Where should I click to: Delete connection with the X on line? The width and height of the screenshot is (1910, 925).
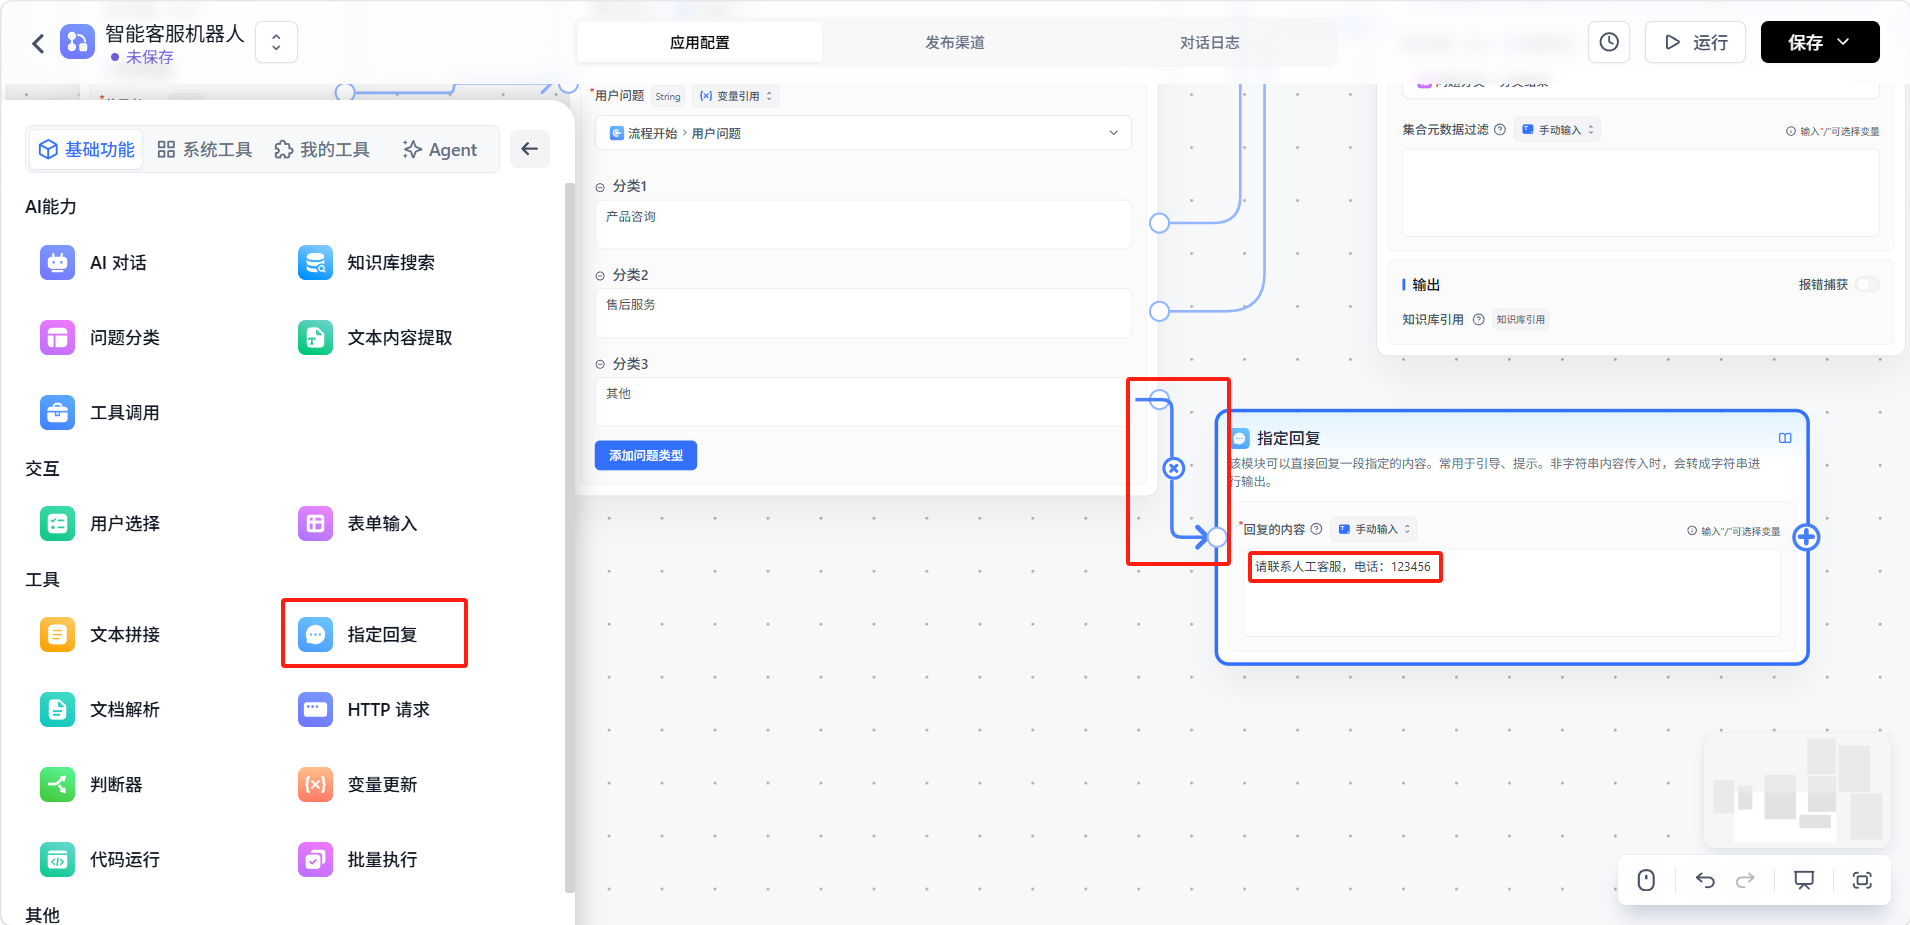(1174, 468)
